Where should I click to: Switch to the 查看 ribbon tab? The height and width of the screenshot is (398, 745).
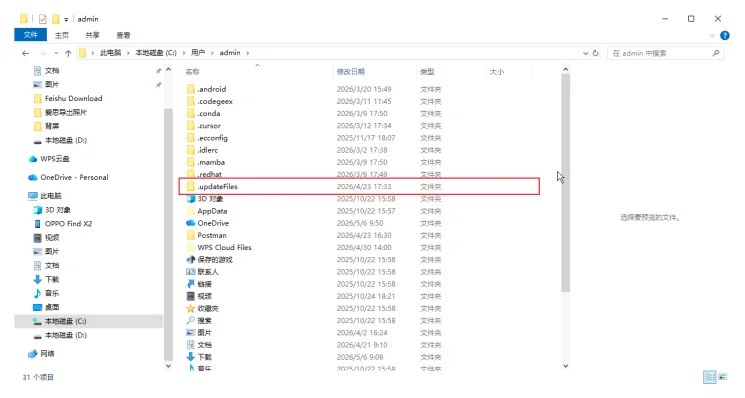click(124, 35)
